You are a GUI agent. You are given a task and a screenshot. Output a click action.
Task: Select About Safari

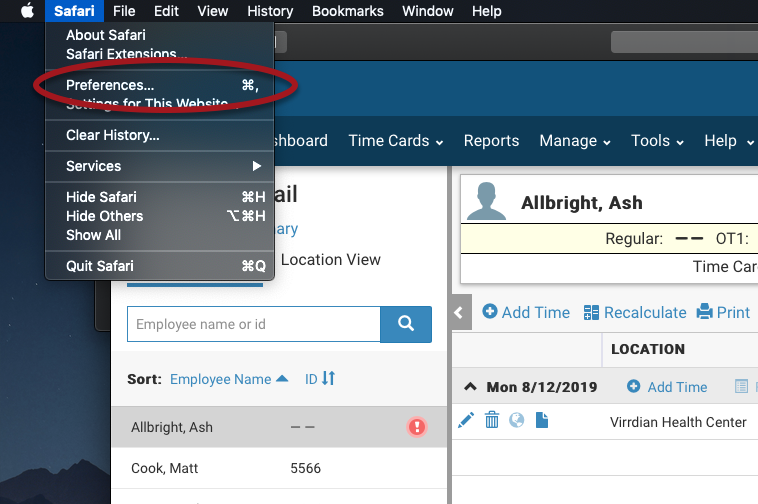point(160,35)
